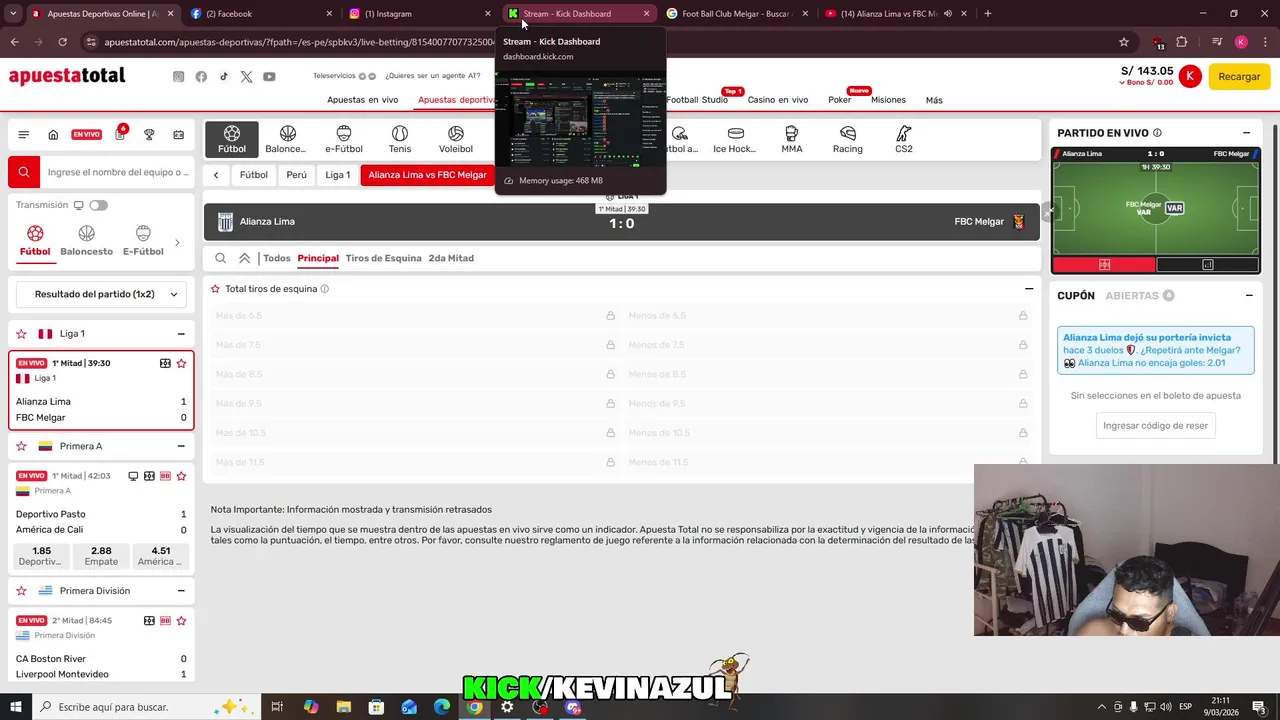Open Apuesta Total's Instagram profile icon

click(x=179, y=77)
